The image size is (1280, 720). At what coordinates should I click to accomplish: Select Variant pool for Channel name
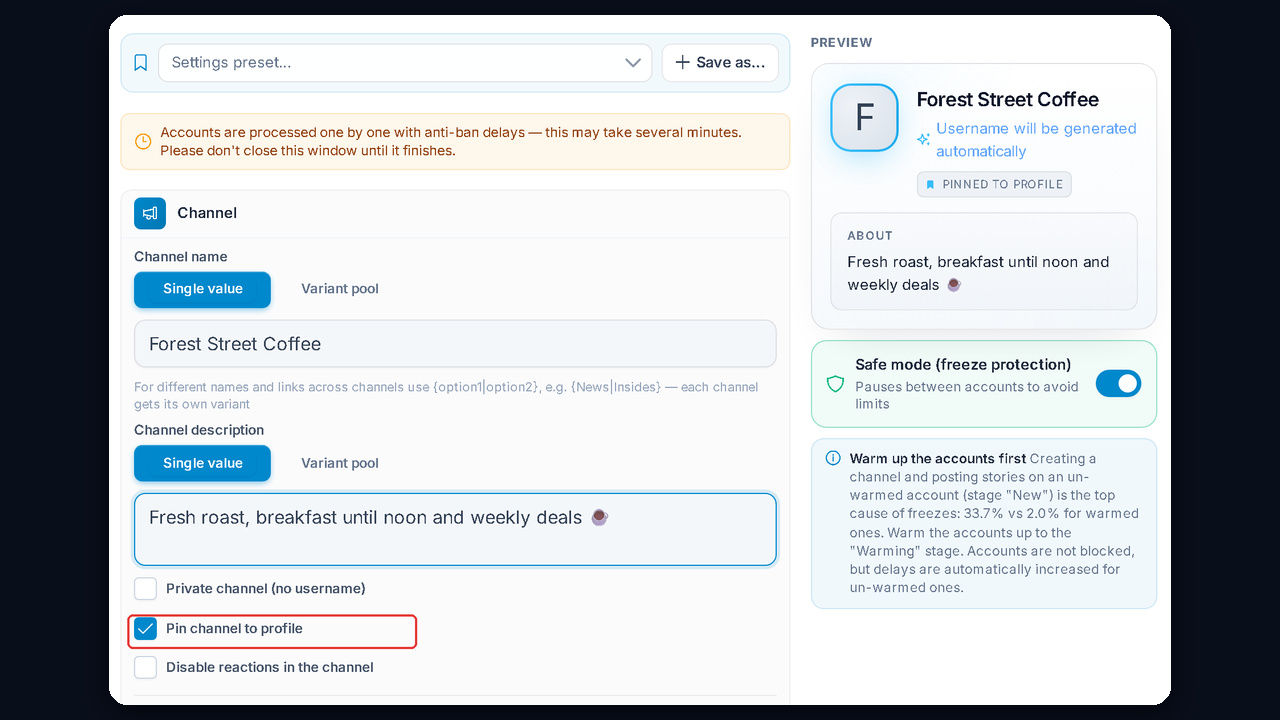pos(340,289)
